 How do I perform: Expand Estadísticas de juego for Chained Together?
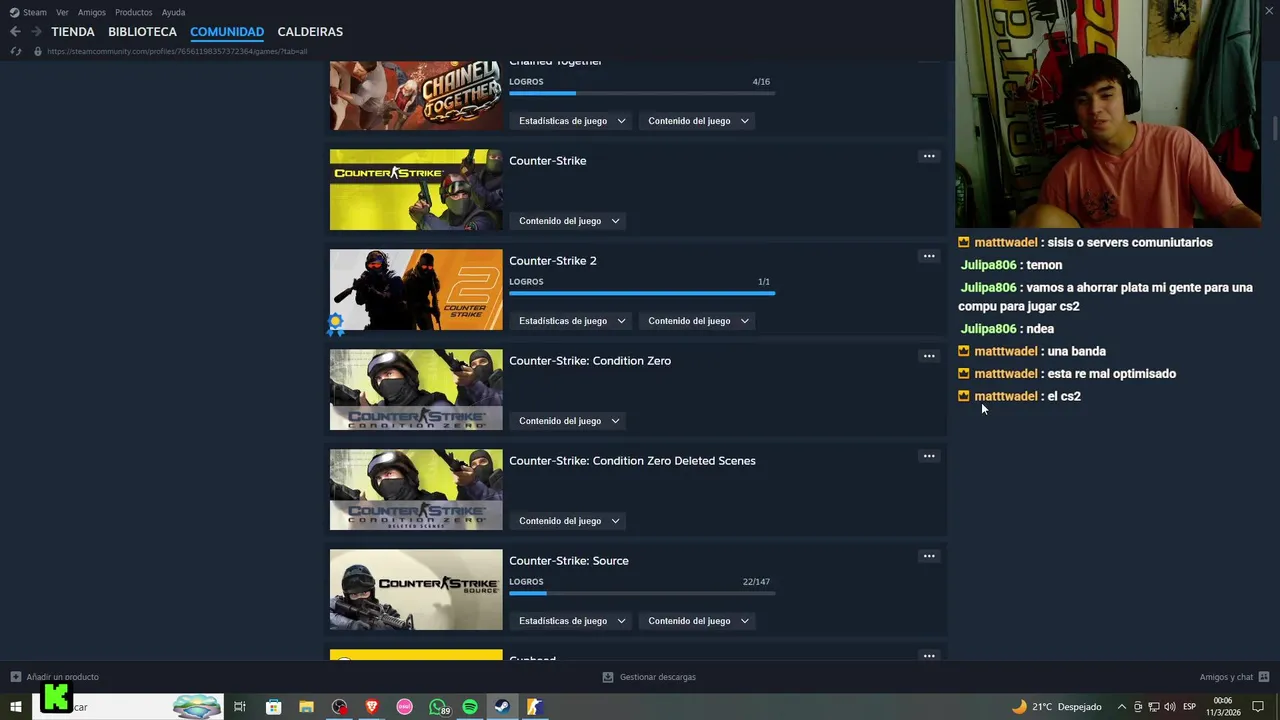[572, 121]
